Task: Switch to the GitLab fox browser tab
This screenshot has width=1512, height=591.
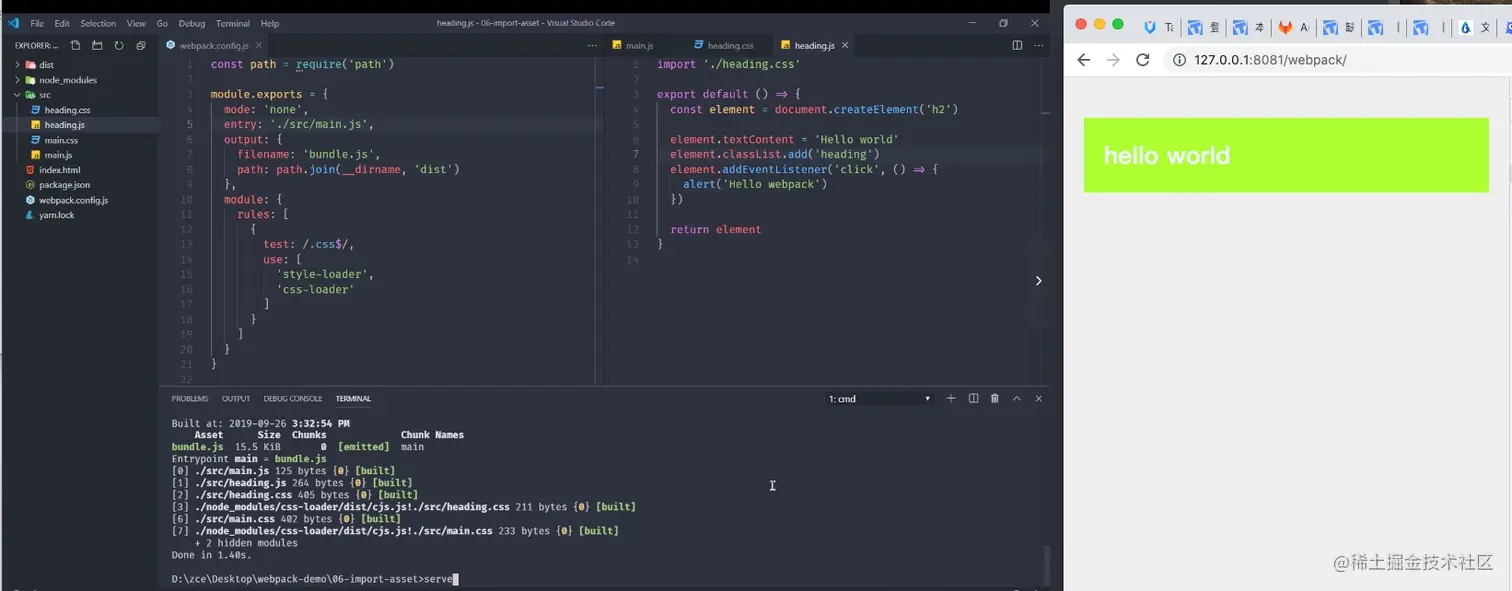Action: [x=1285, y=28]
